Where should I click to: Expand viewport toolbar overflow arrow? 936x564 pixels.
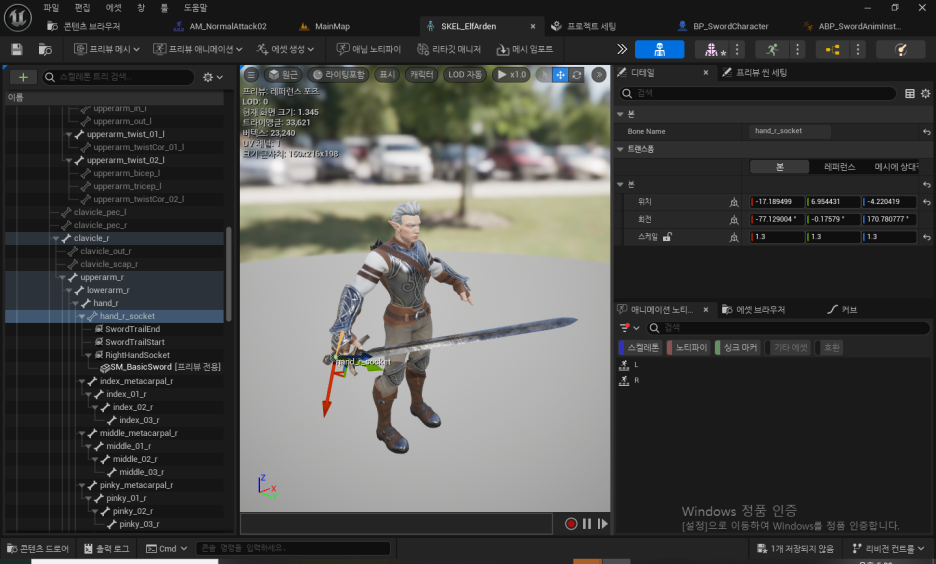click(x=599, y=75)
